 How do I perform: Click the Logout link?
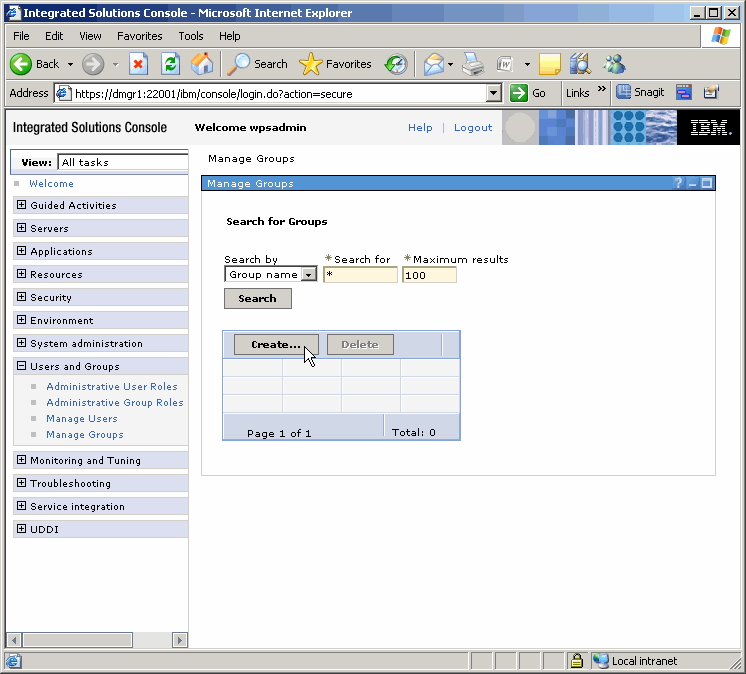[x=473, y=128]
